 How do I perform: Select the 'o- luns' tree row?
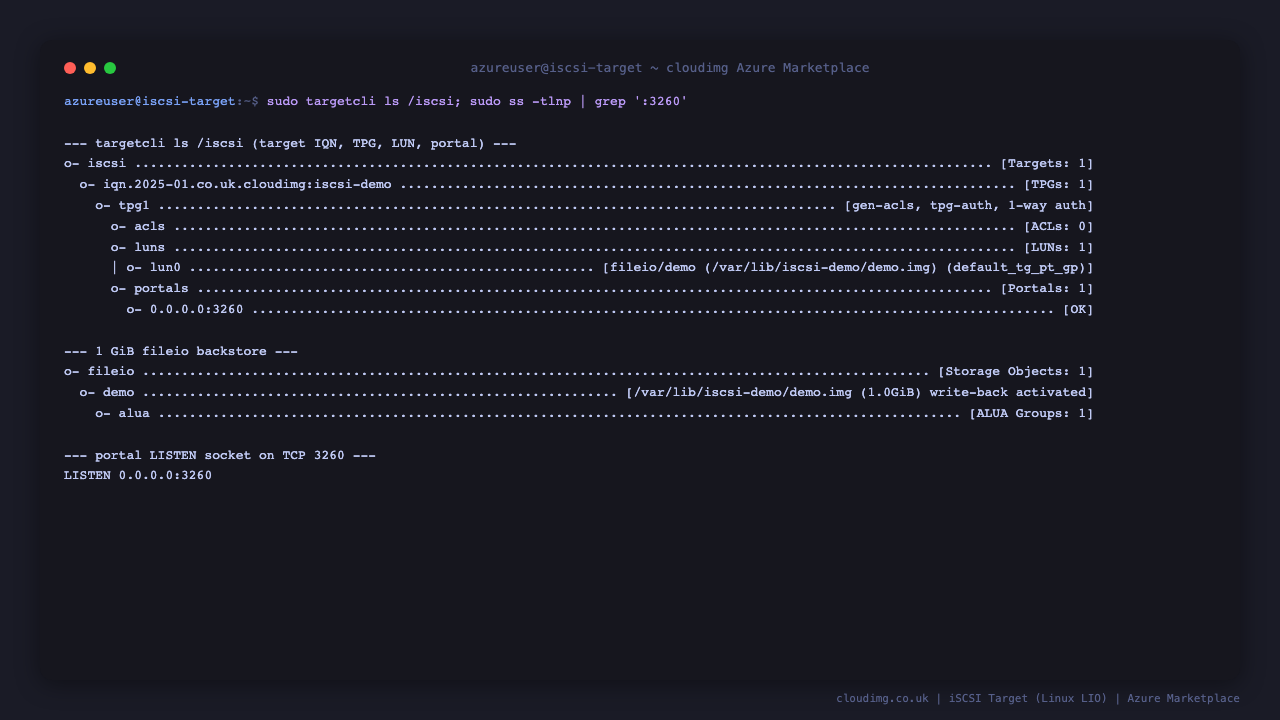602,247
